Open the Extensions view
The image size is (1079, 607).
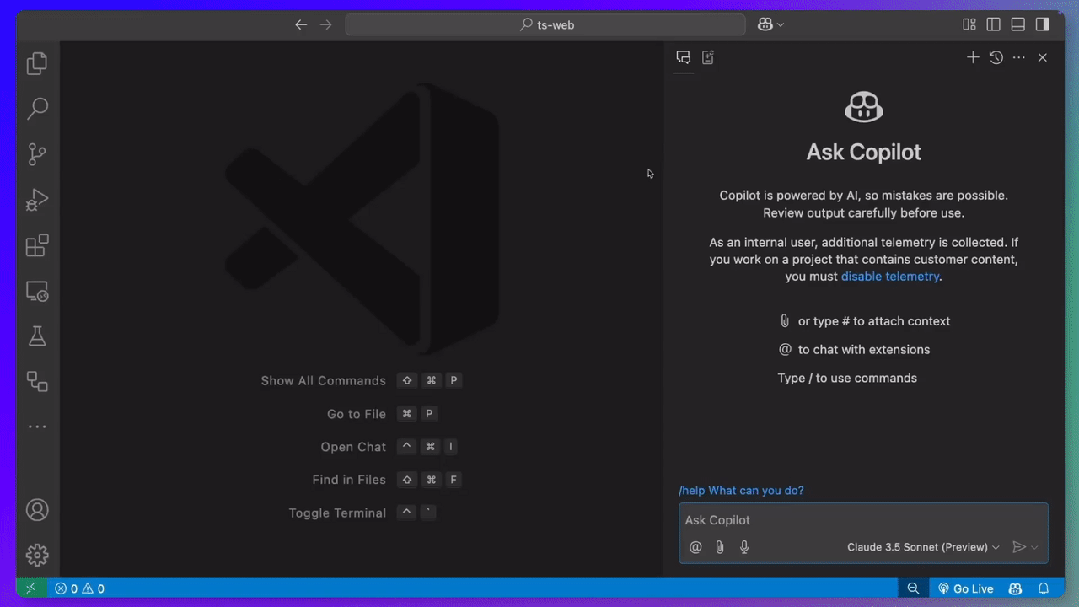coord(37,245)
